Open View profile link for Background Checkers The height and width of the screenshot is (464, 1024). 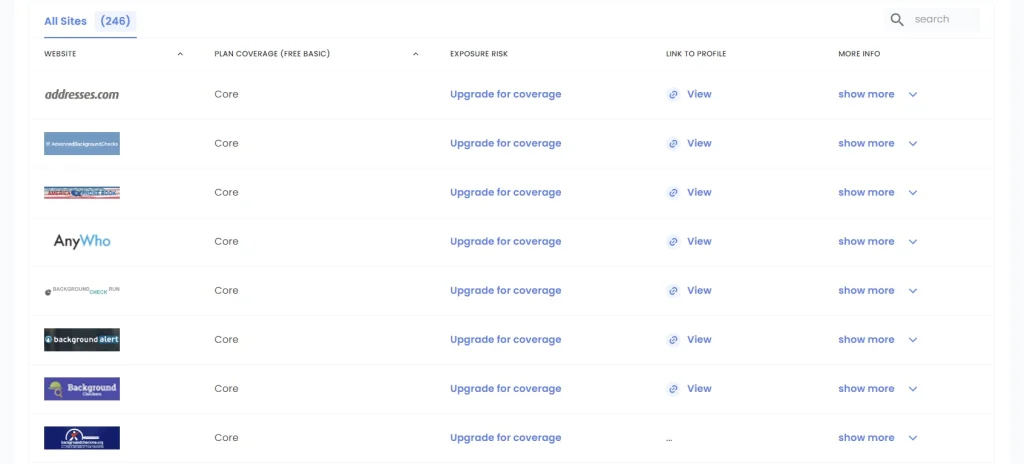[x=699, y=389]
